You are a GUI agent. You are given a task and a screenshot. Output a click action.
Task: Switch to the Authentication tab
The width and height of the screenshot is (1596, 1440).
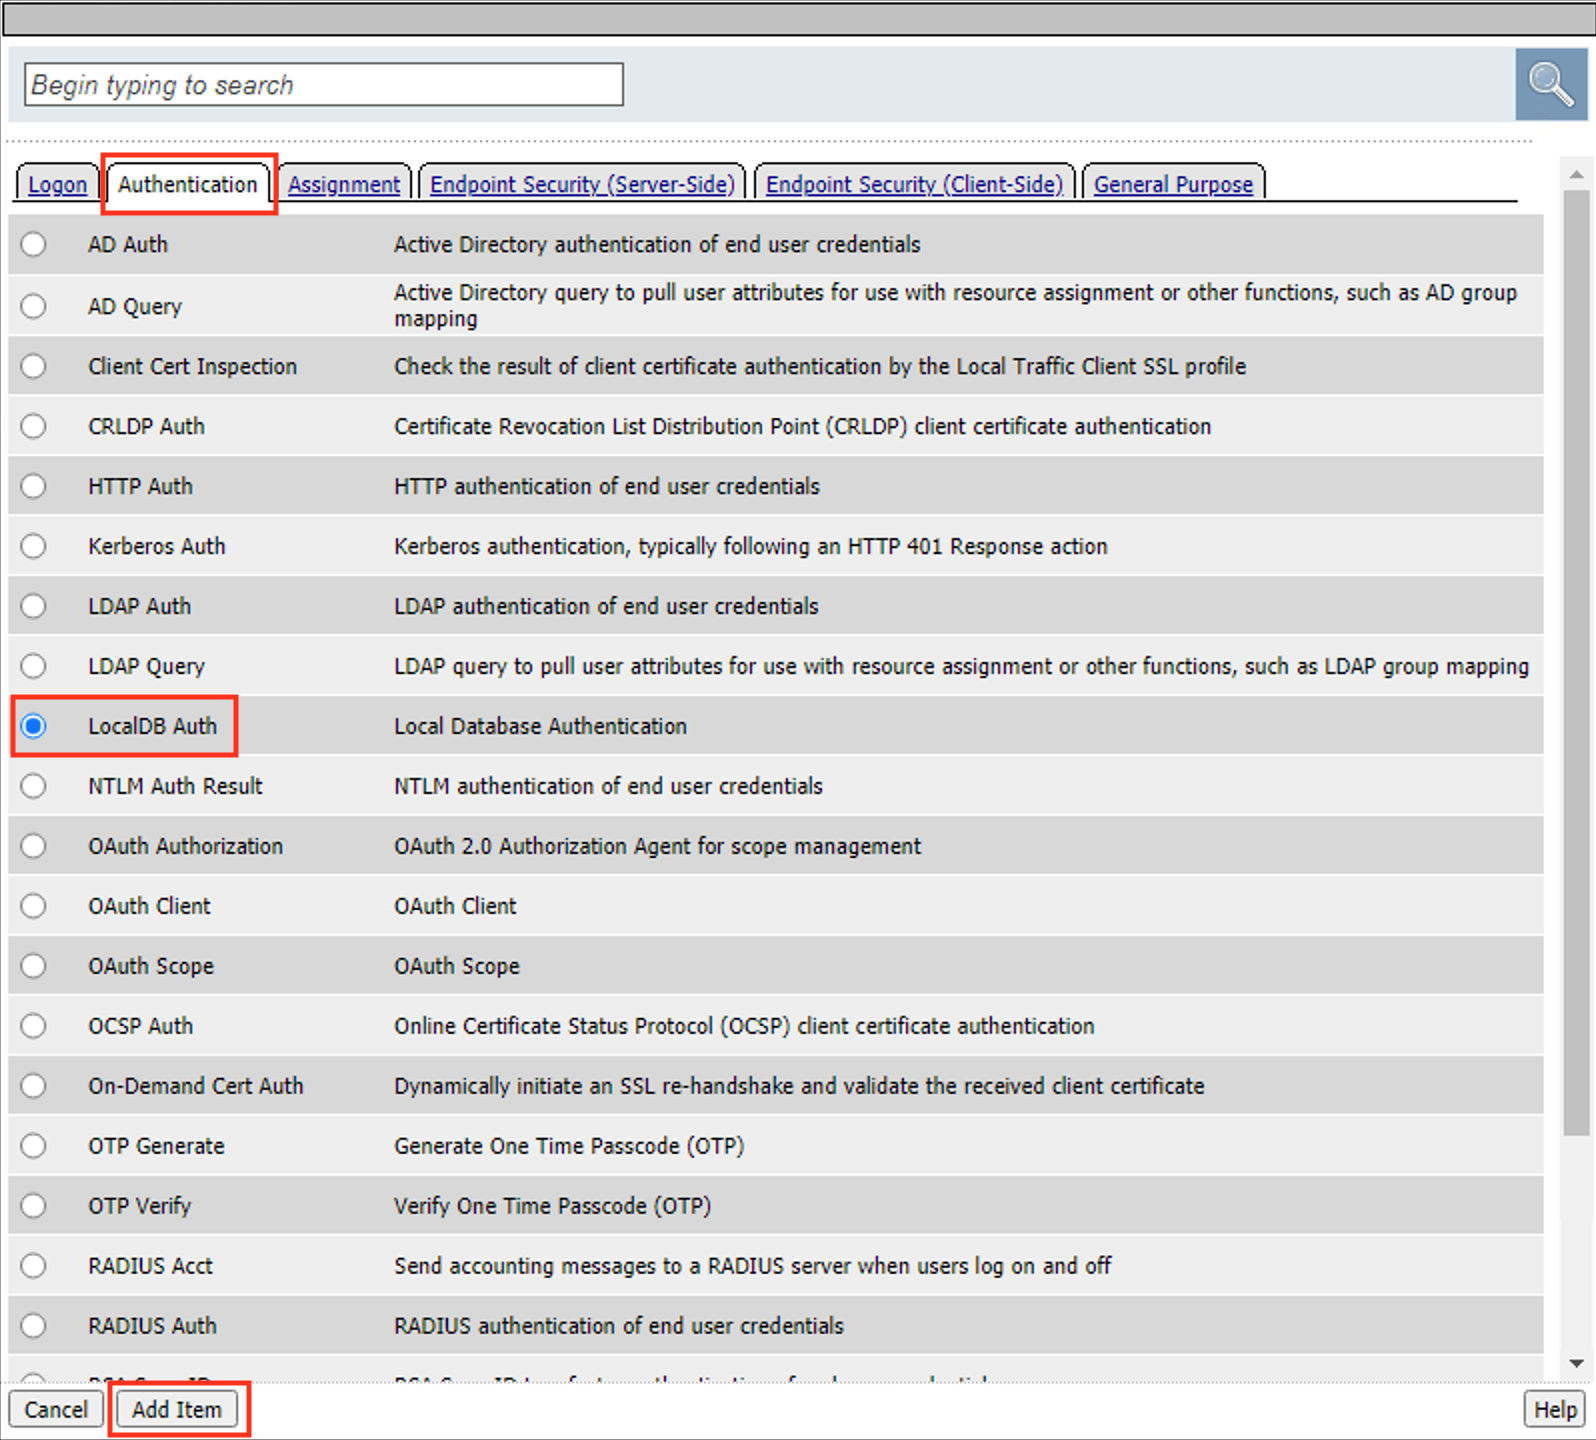click(x=188, y=184)
